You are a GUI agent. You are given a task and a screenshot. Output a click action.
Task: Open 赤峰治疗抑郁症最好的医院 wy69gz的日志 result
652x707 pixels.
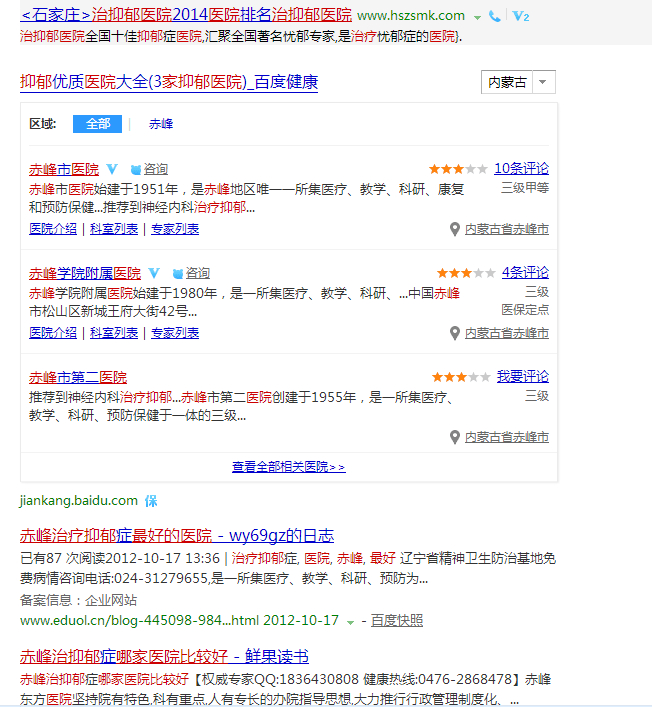pos(177,536)
